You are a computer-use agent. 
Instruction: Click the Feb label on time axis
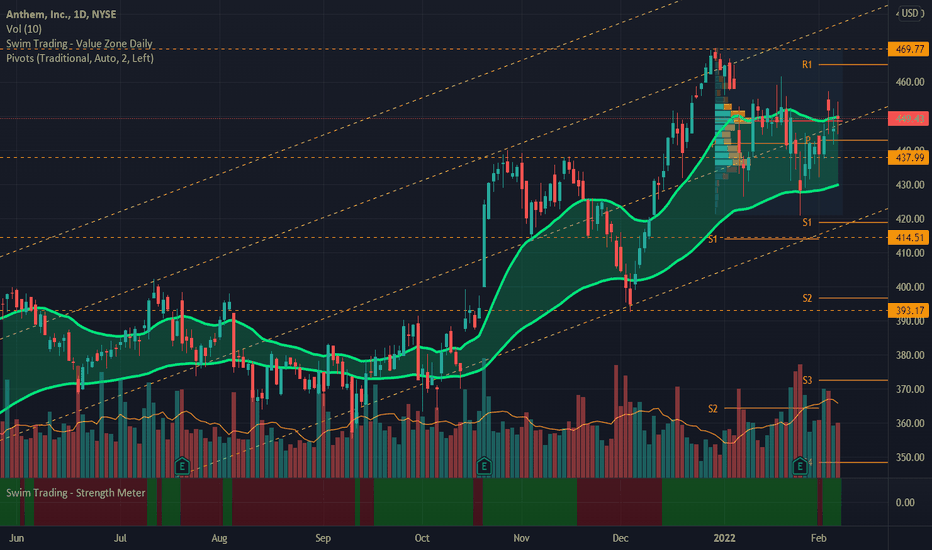[x=818, y=538]
